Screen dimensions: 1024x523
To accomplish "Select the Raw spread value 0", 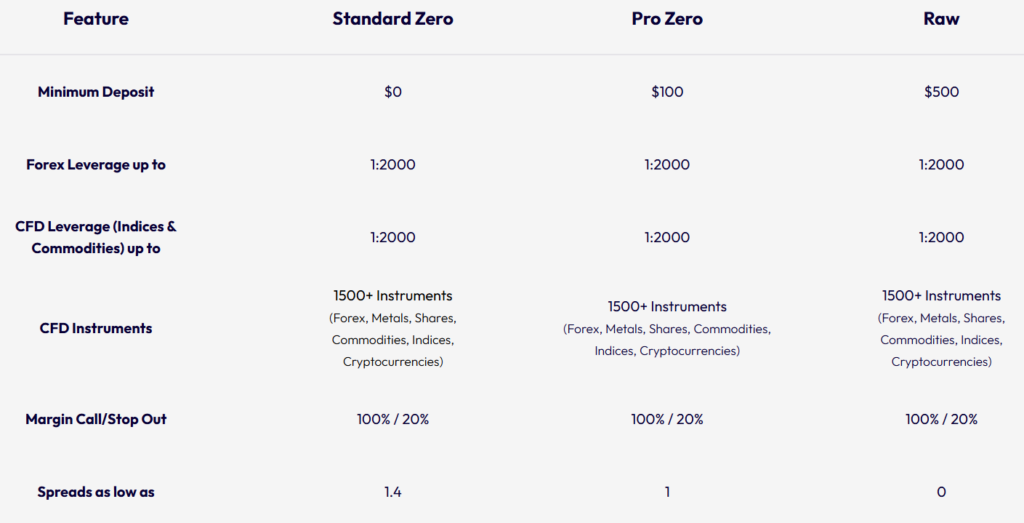I will point(941,492).
